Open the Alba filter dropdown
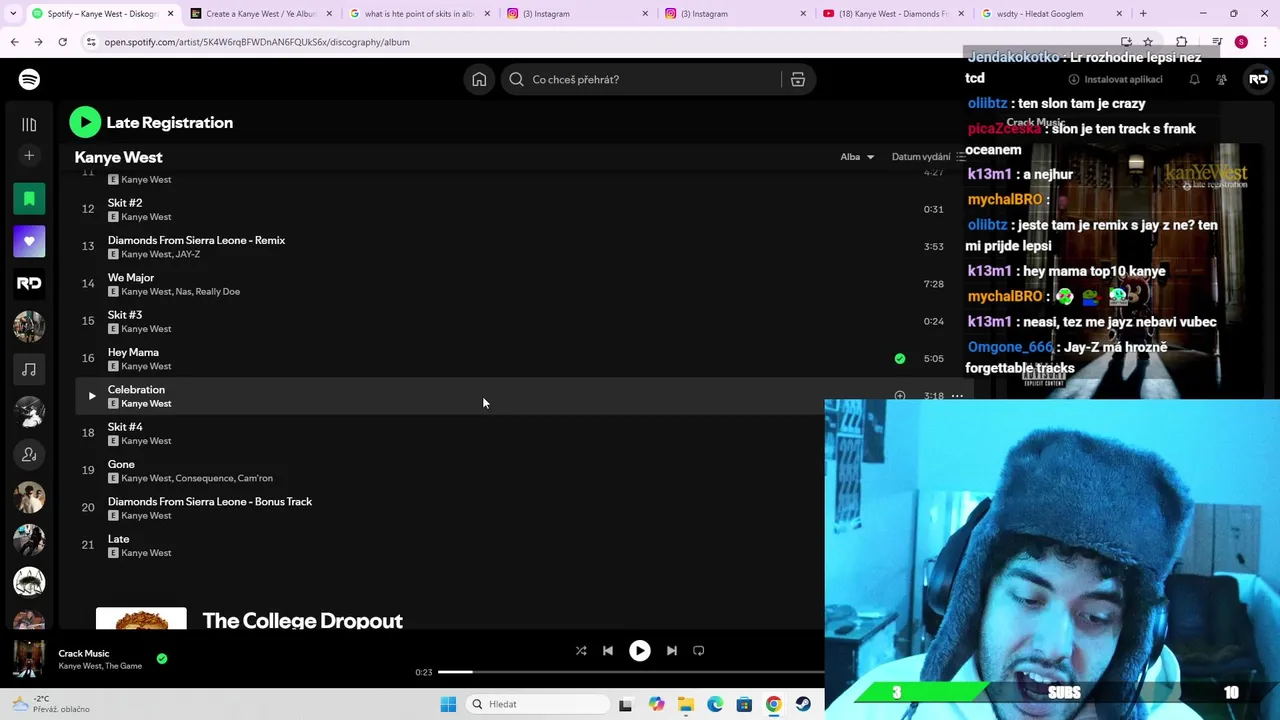 pyautogui.click(x=857, y=157)
